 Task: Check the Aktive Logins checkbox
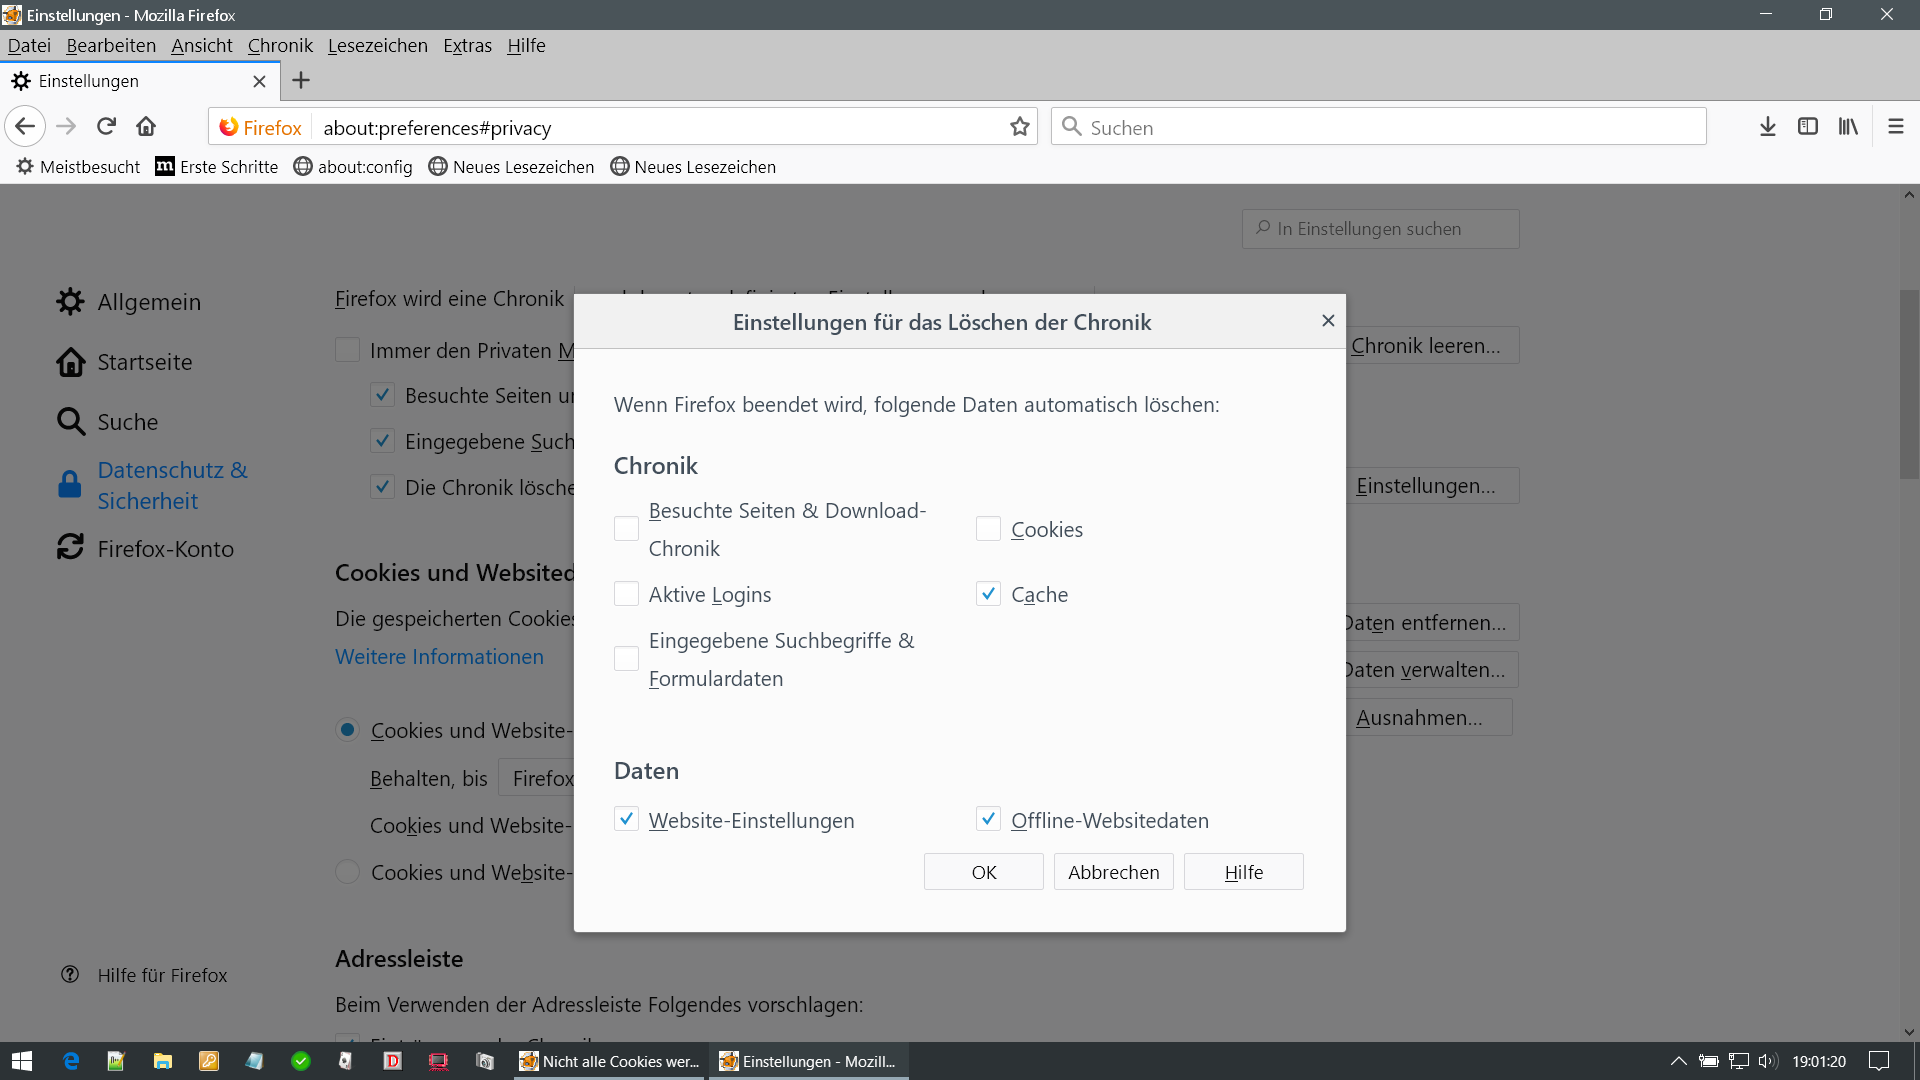(626, 594)
